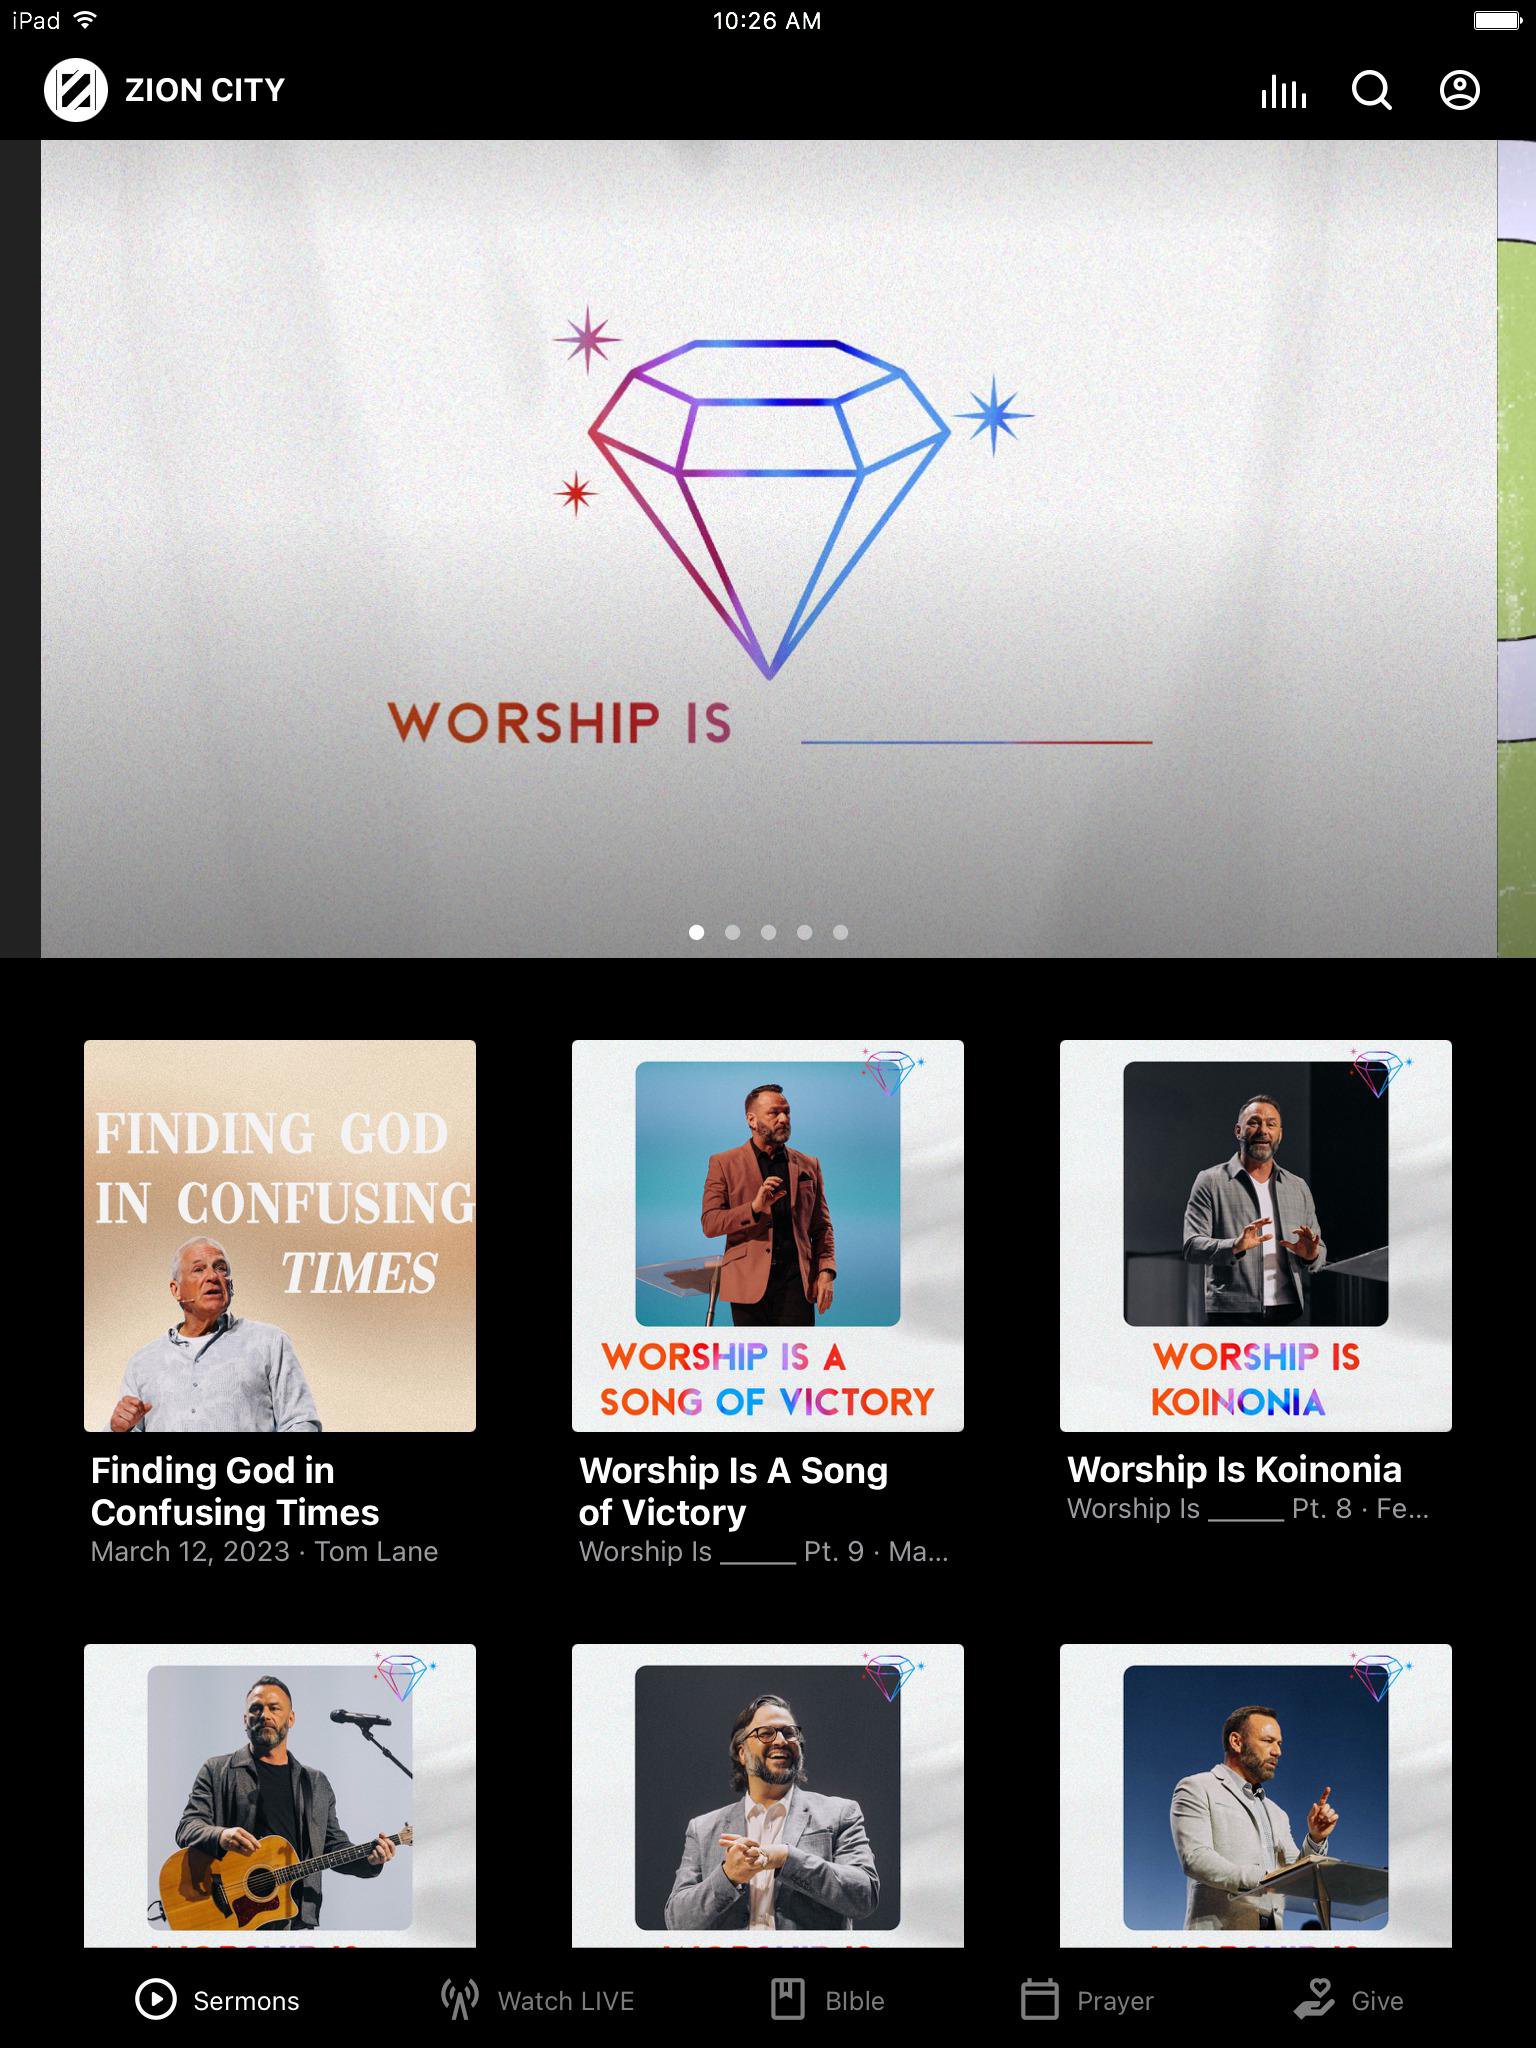This screenshot has width=1536, height=2048.
Task: Peek the next green banner slide edge
Action: (x=1516, y=548)
